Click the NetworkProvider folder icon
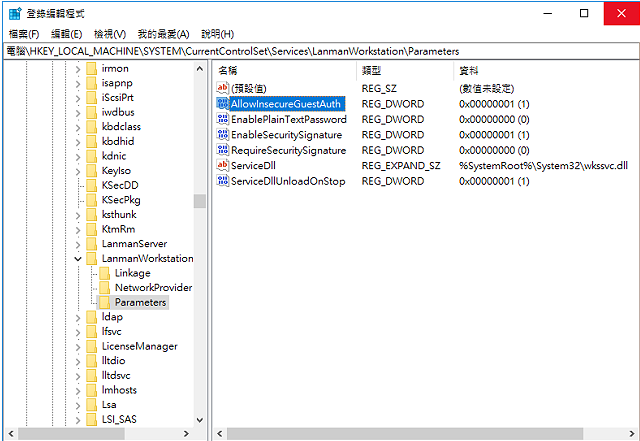640x441 pixels. pyautogui.click(x=105, y=288)
